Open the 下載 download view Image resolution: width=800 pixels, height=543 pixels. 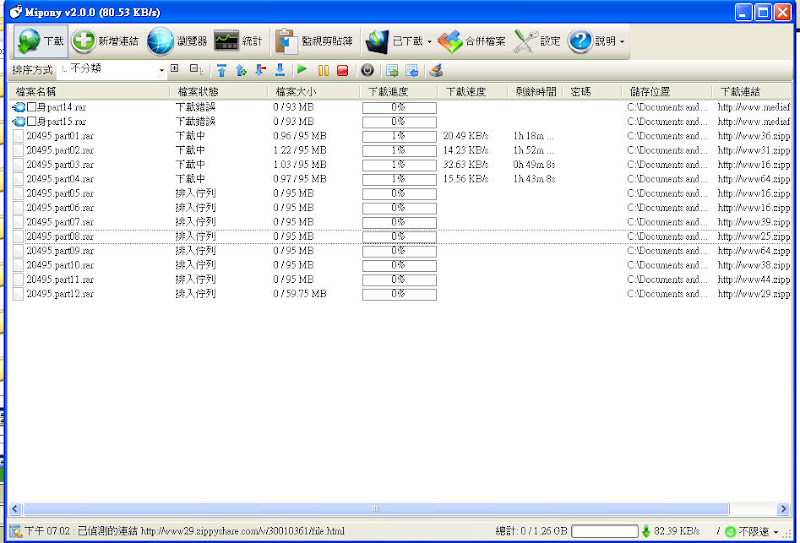coord(40,41)
